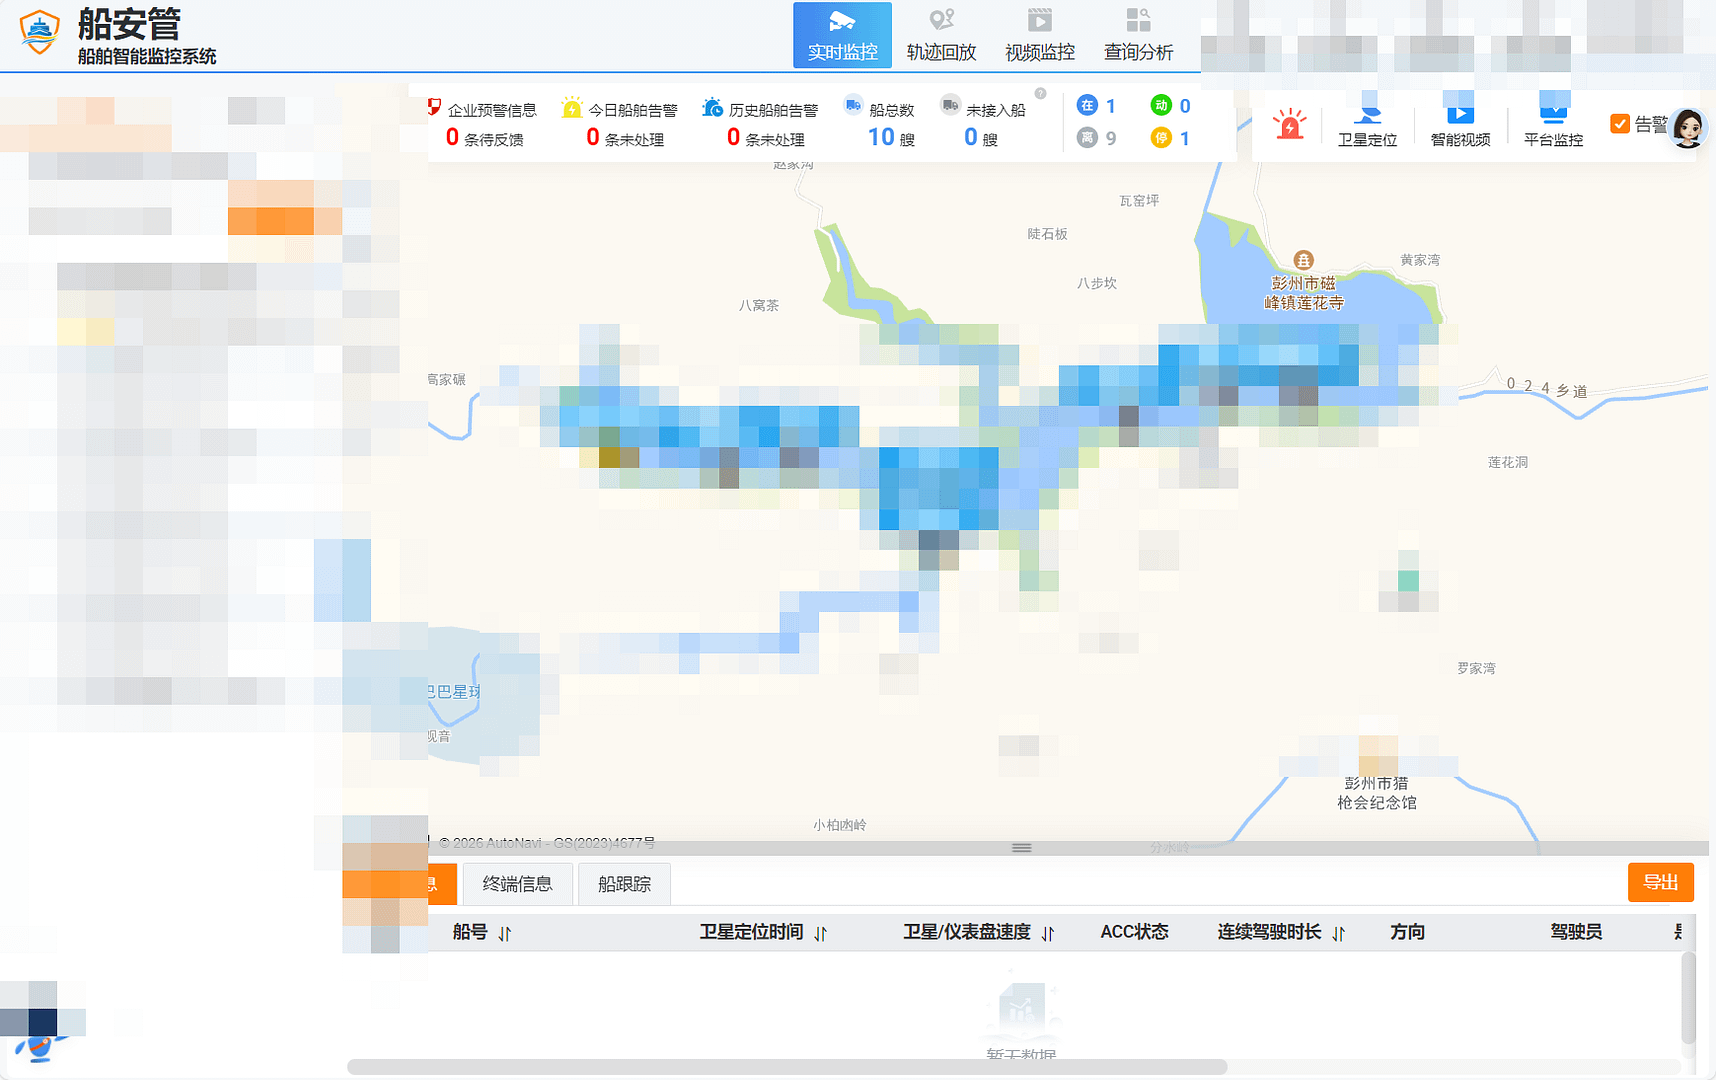The width and height of the screenshot is (1716, 1080).
Task: Click the orange 导出 export button
Action: click(1660, 882)
